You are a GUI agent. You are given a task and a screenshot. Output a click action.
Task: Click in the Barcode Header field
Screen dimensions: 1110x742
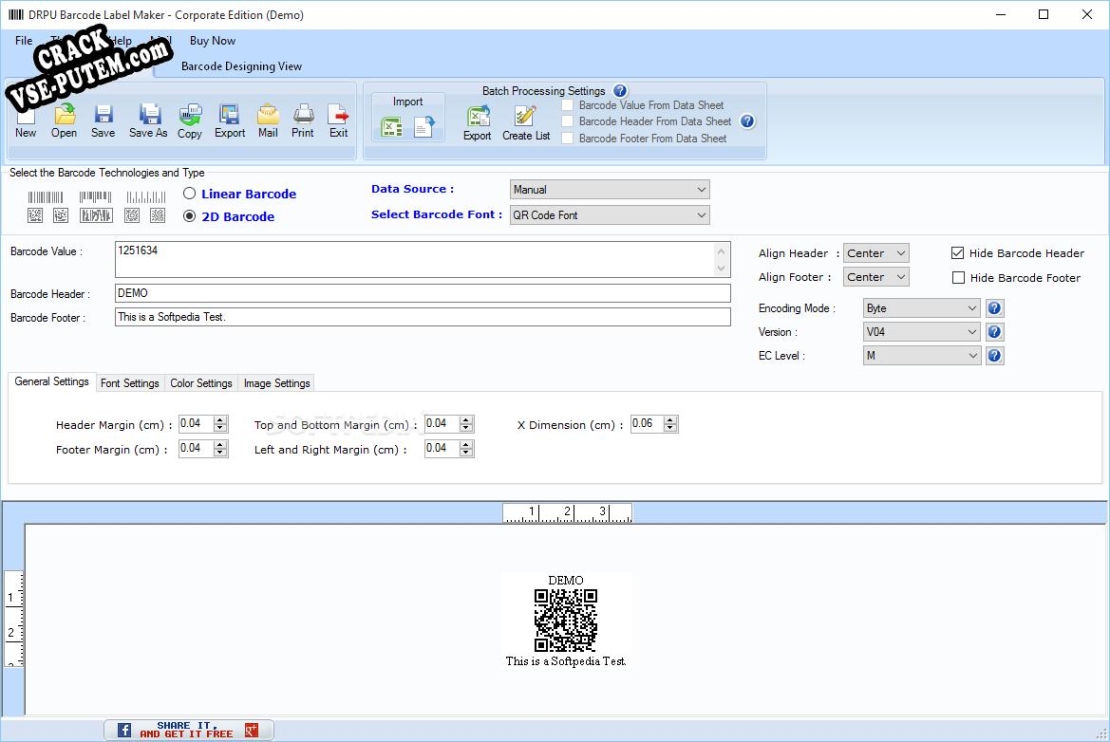click(423, 293)
